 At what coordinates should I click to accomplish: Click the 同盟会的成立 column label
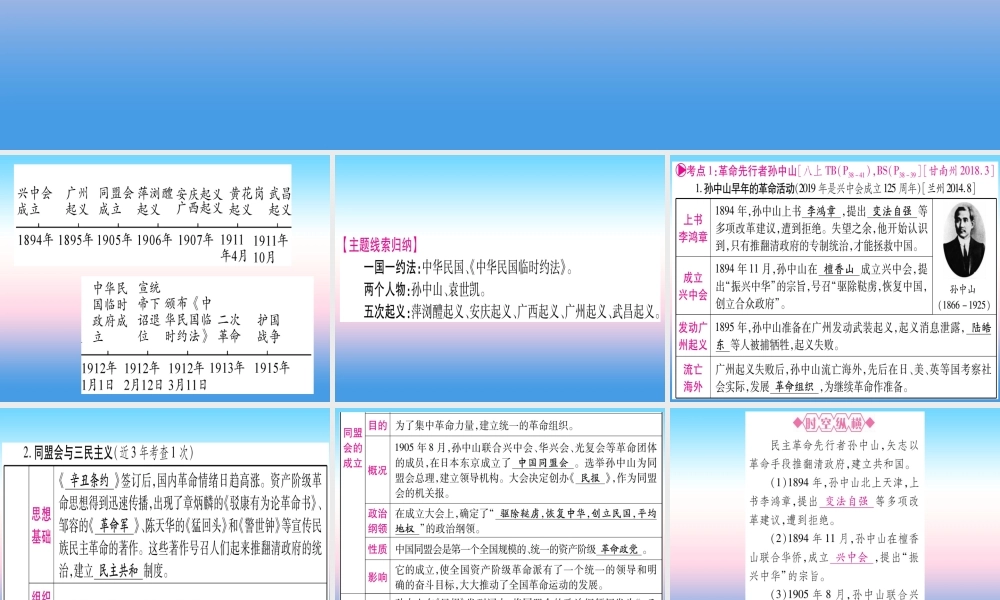[x=353, y=448]
